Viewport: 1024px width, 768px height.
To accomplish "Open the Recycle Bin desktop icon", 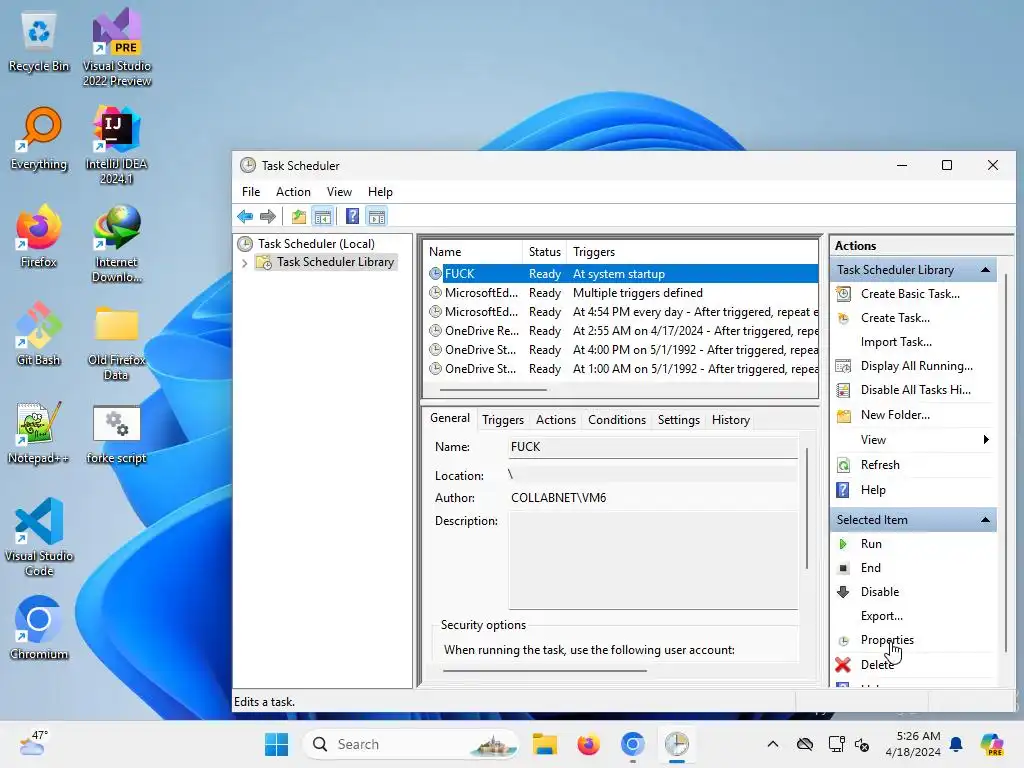I will 39,42.
